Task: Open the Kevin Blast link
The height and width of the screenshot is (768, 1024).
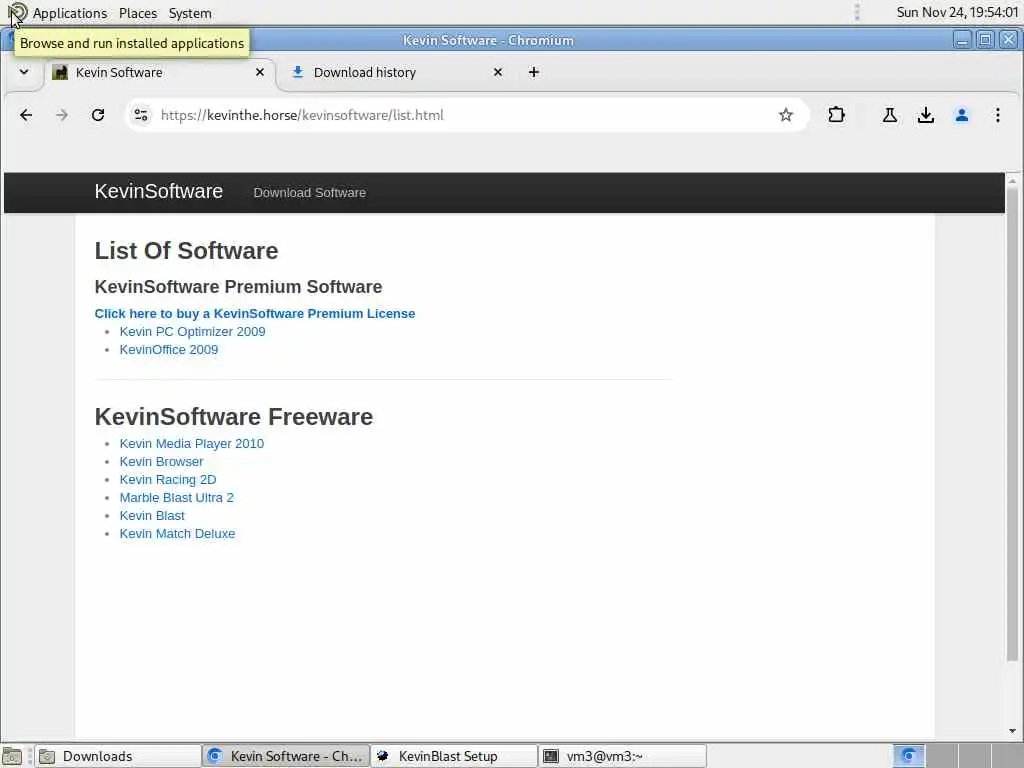Action: (152, 516)
